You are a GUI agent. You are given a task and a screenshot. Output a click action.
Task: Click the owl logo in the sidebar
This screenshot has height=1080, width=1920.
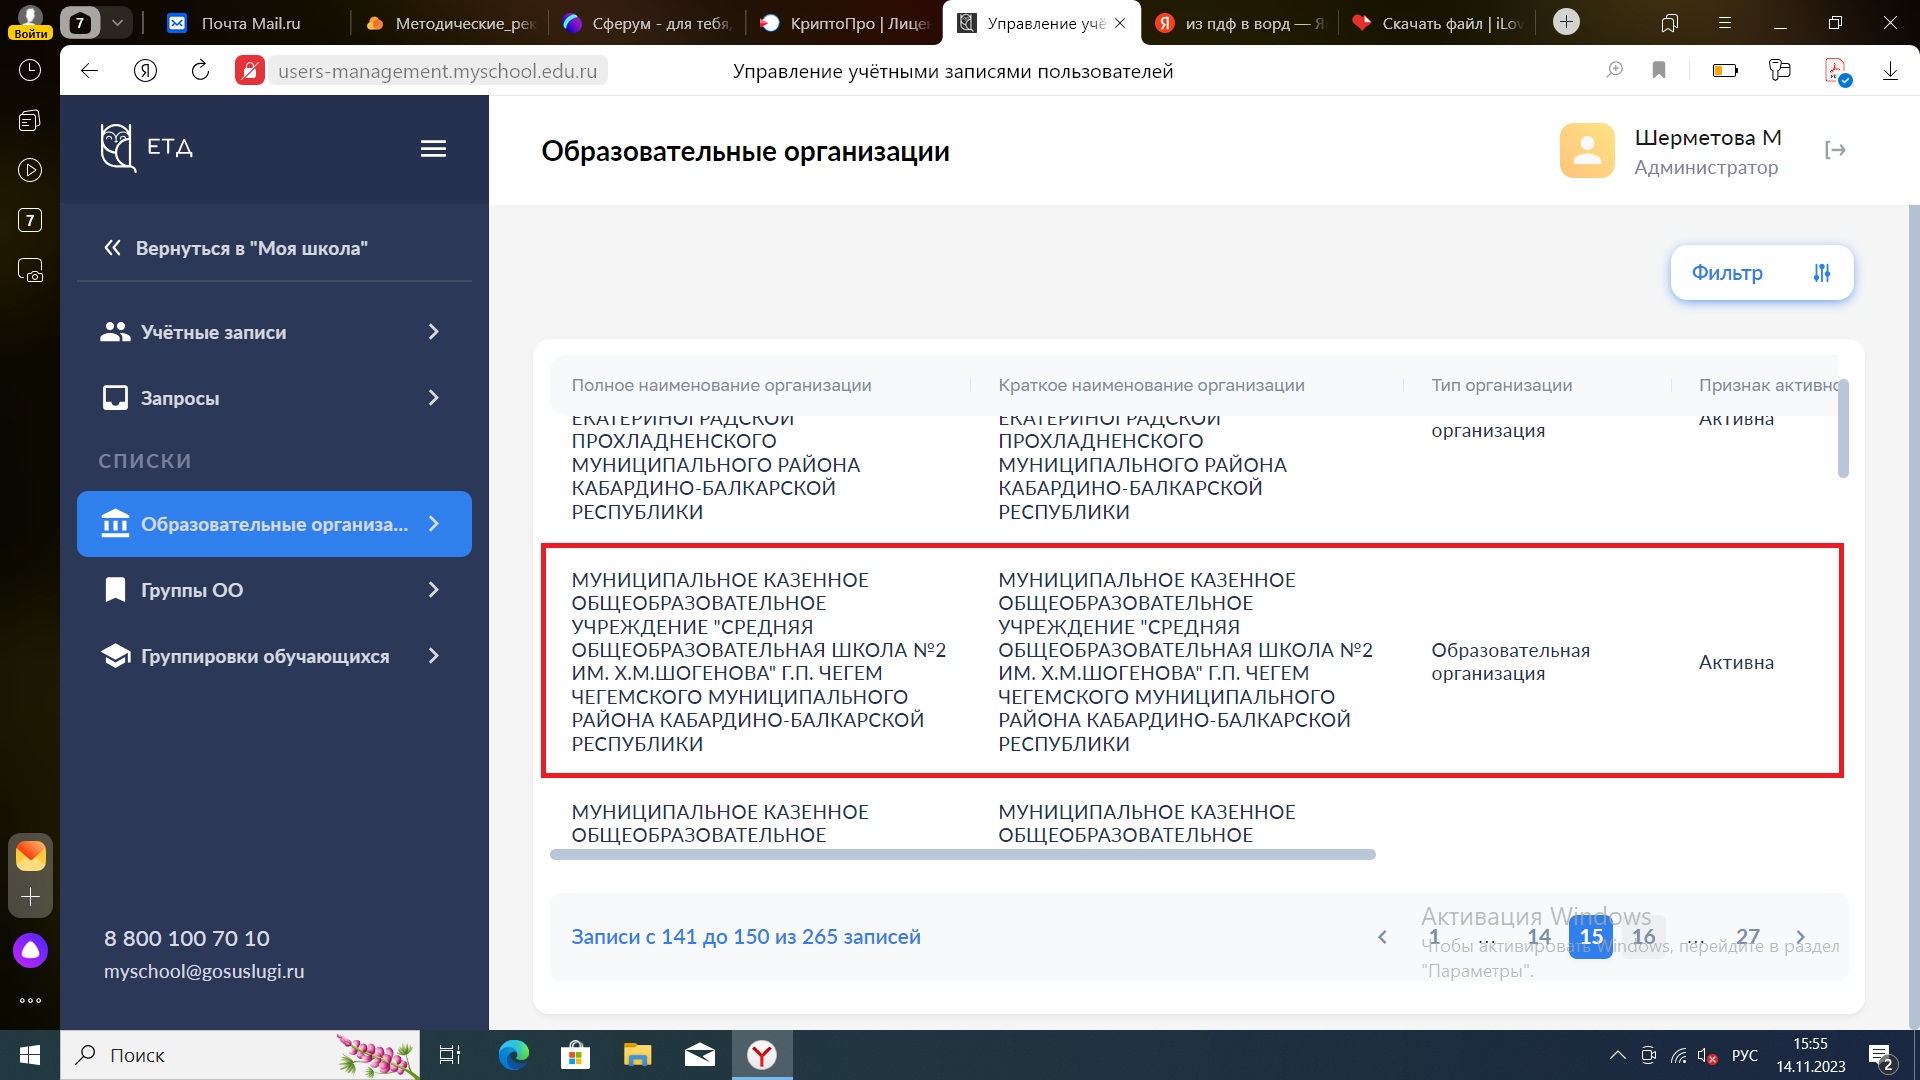117,148
